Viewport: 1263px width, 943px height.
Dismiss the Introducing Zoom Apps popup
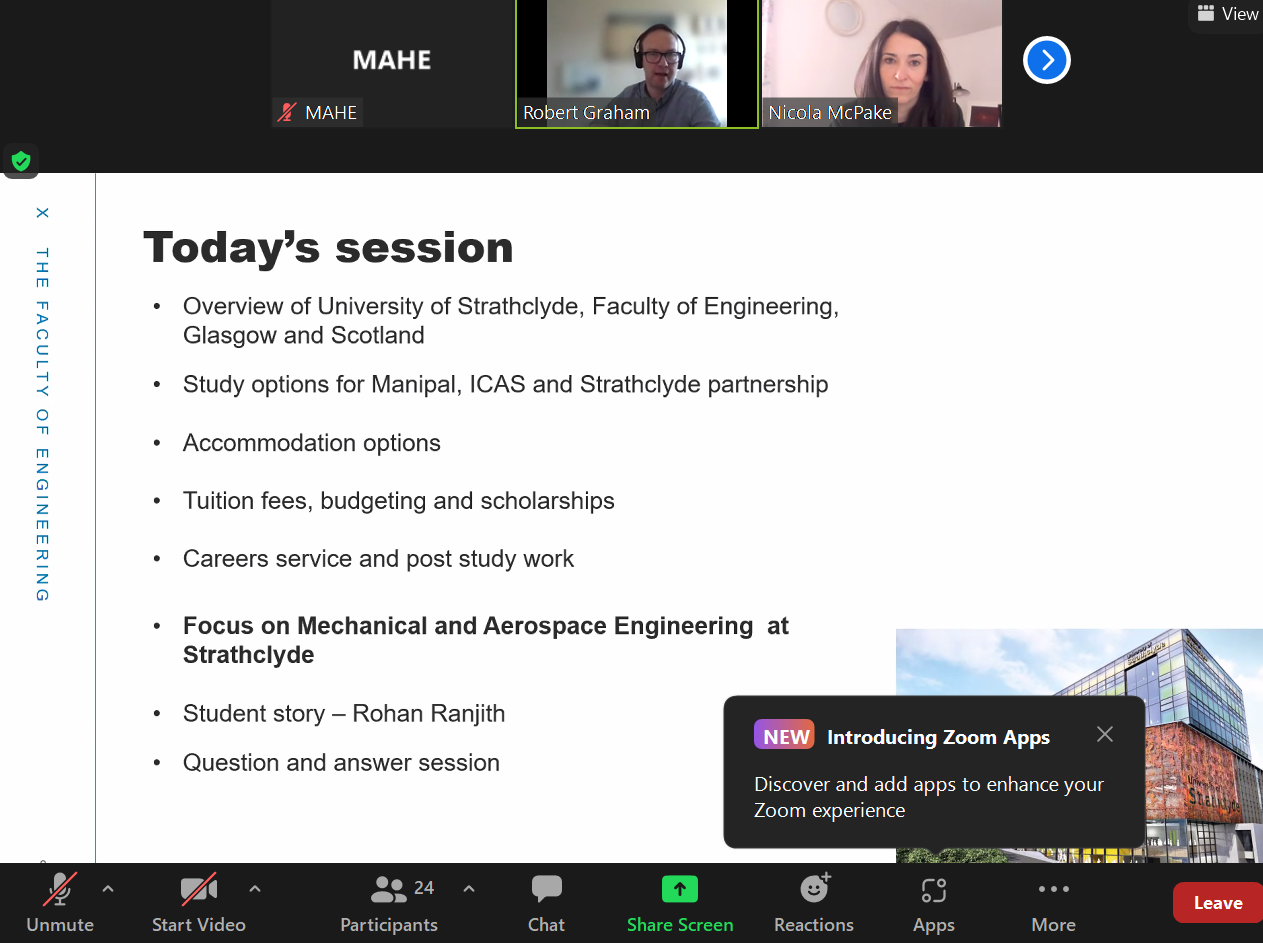pos(1104,734)
